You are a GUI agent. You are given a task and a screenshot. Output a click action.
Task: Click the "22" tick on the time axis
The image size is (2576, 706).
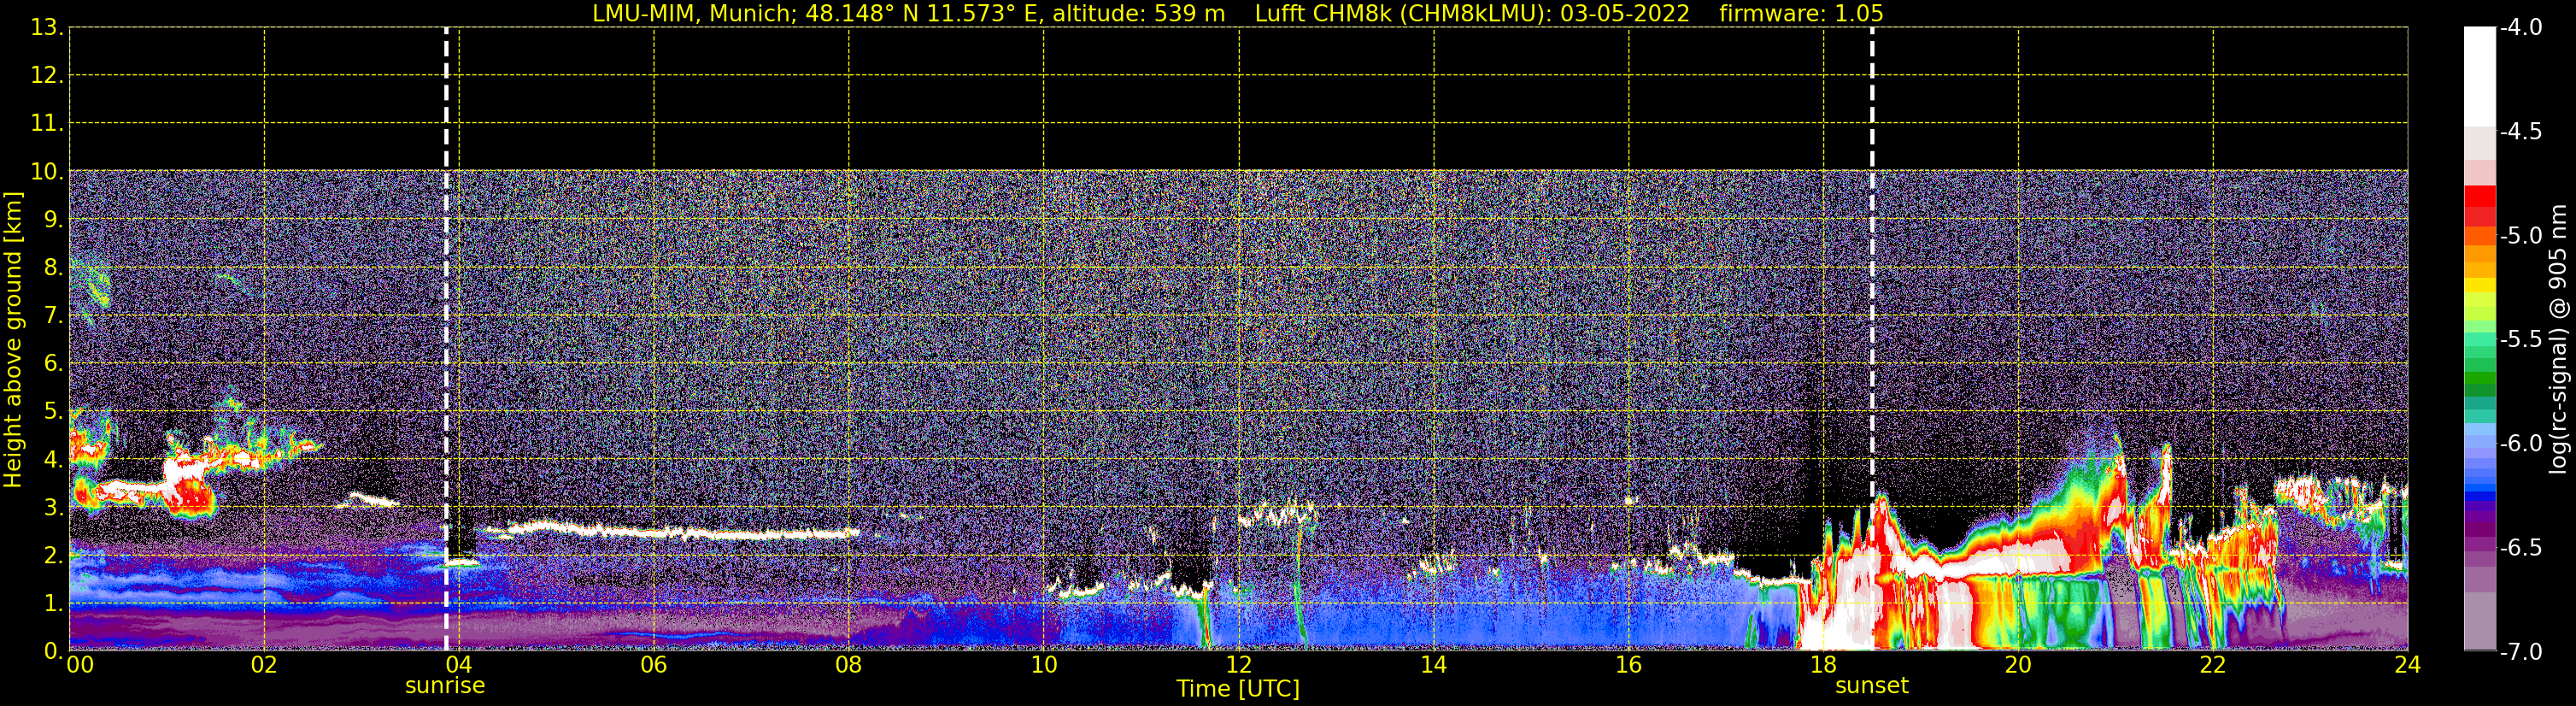pos(2213,665)
